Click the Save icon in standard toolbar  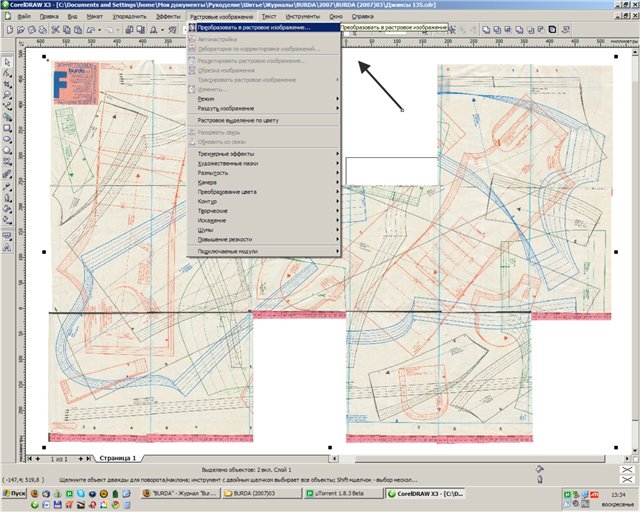(32, 30)
